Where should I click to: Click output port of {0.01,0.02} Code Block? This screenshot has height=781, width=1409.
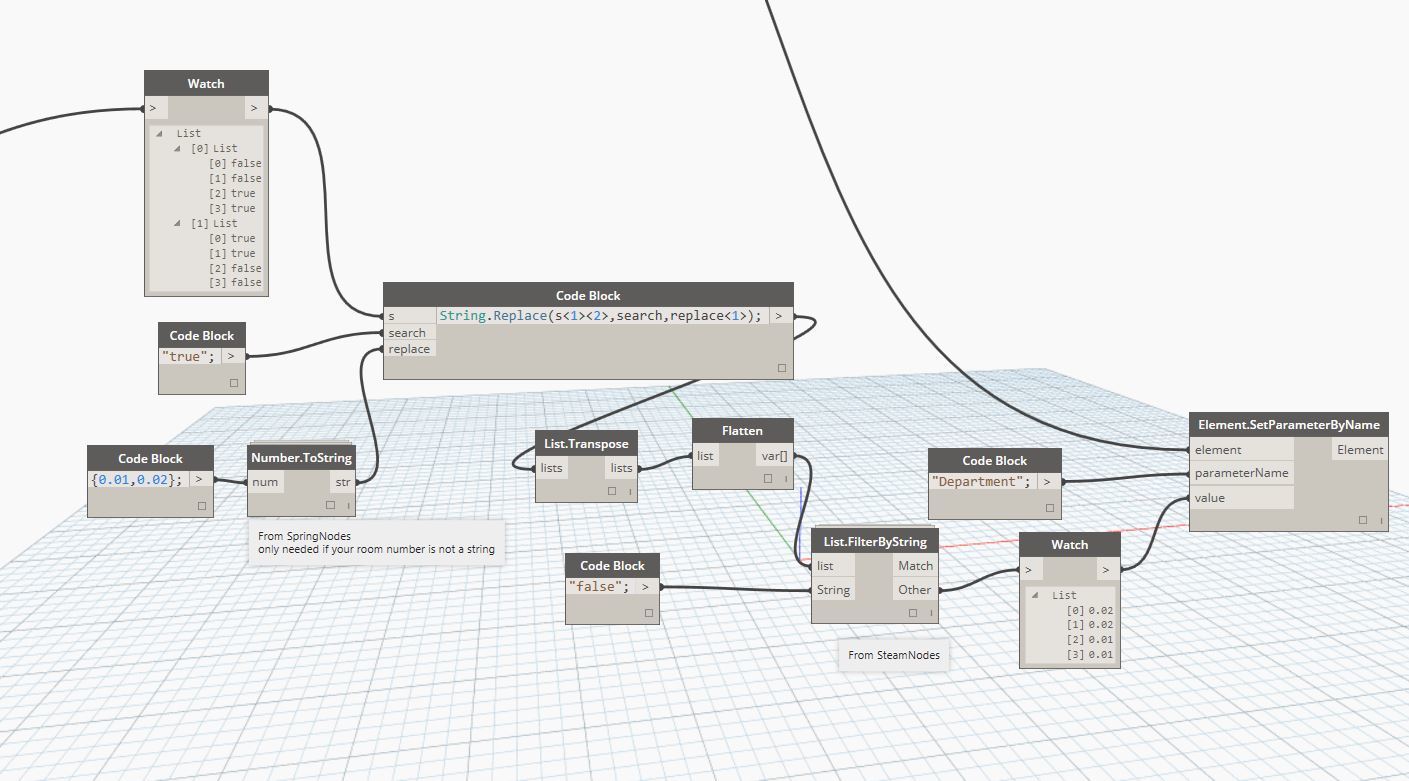pyautogui.click(x=200, y=479)
